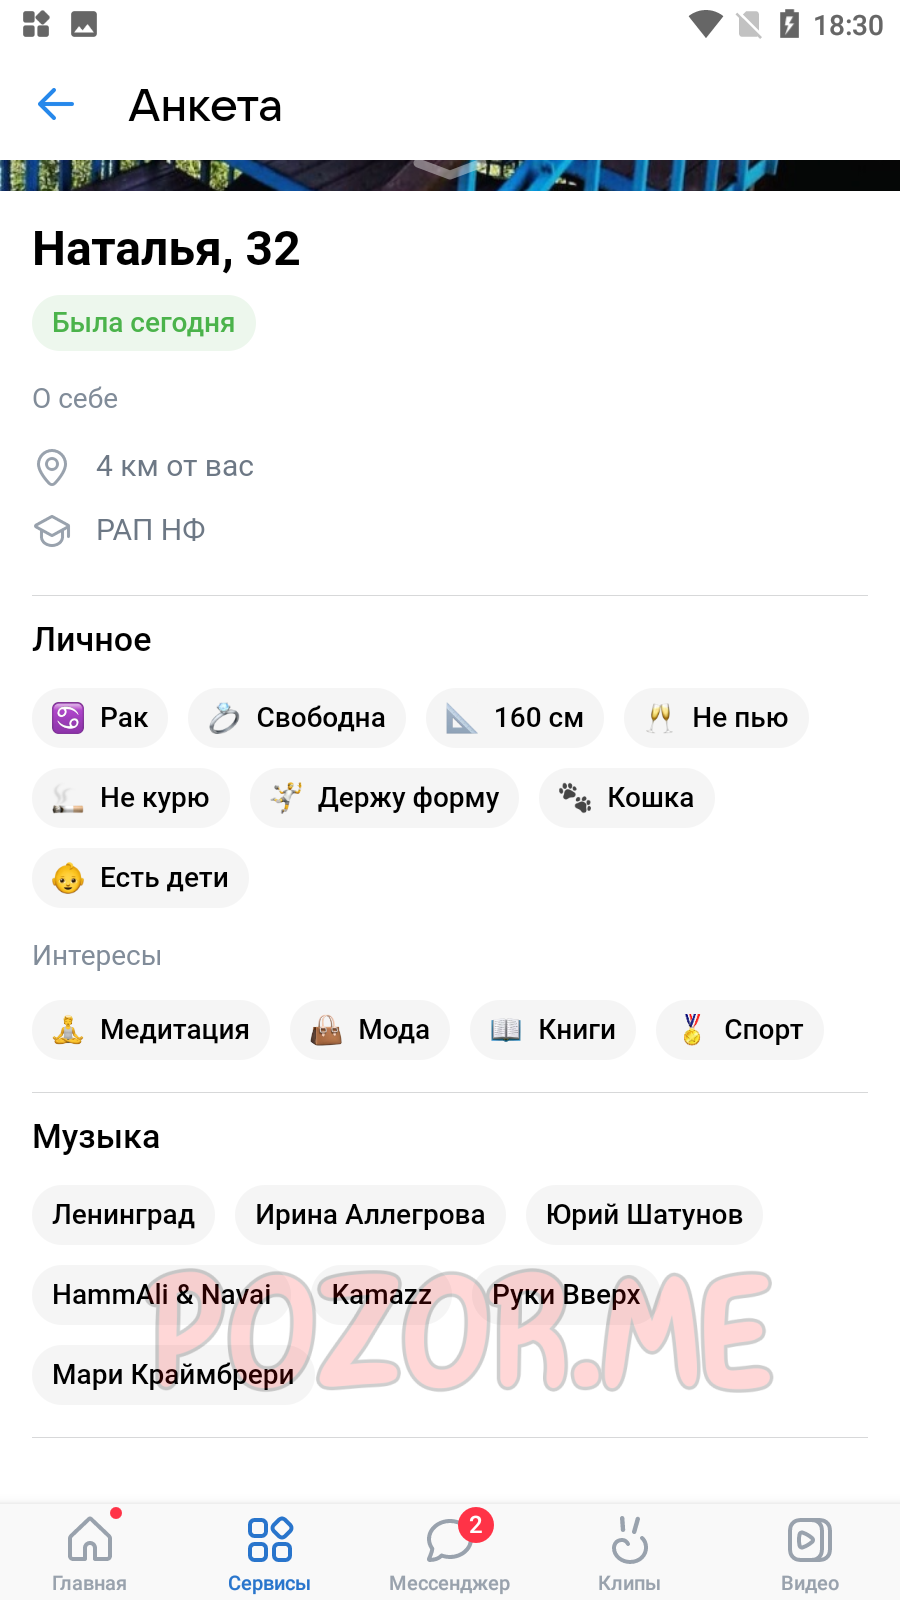Tap the Свободна status chip
Viewport: 900px width, 1600px height.
coord(297,718)
